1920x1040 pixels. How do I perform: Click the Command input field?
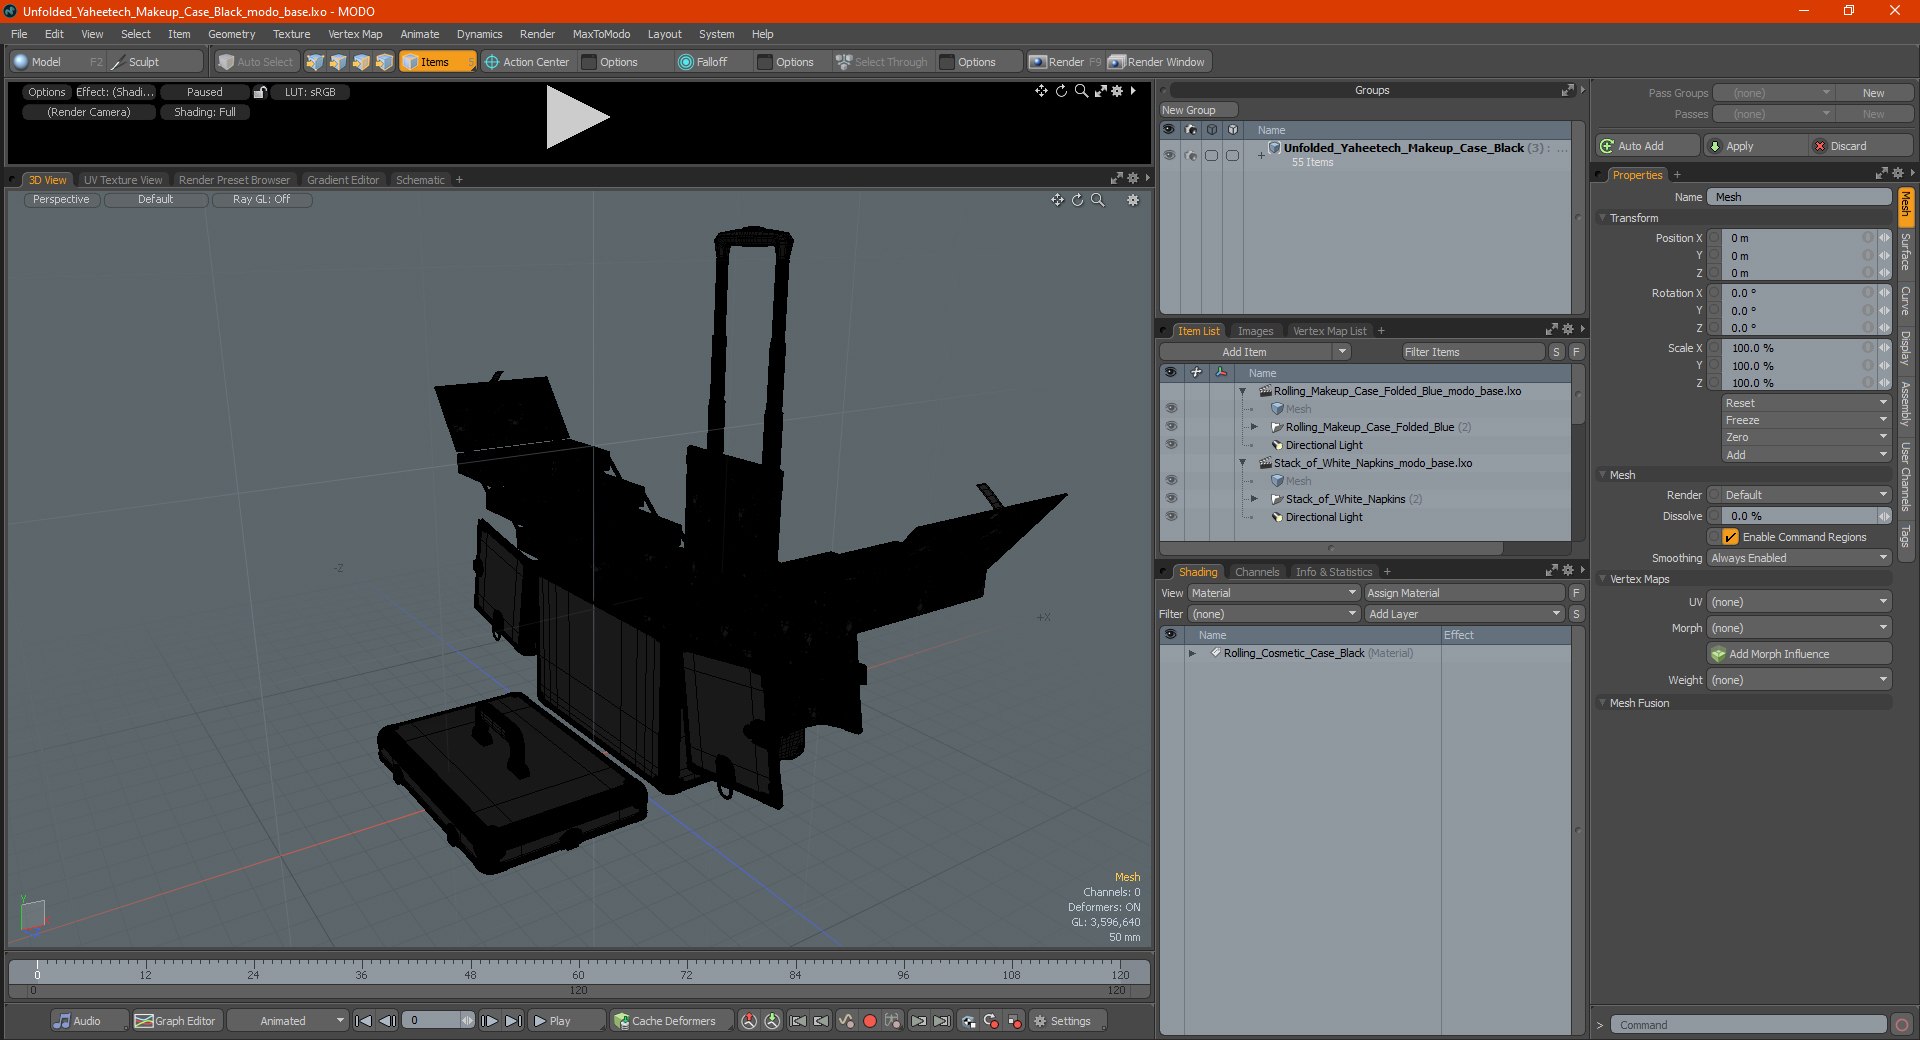(x=1747, y=1025)
